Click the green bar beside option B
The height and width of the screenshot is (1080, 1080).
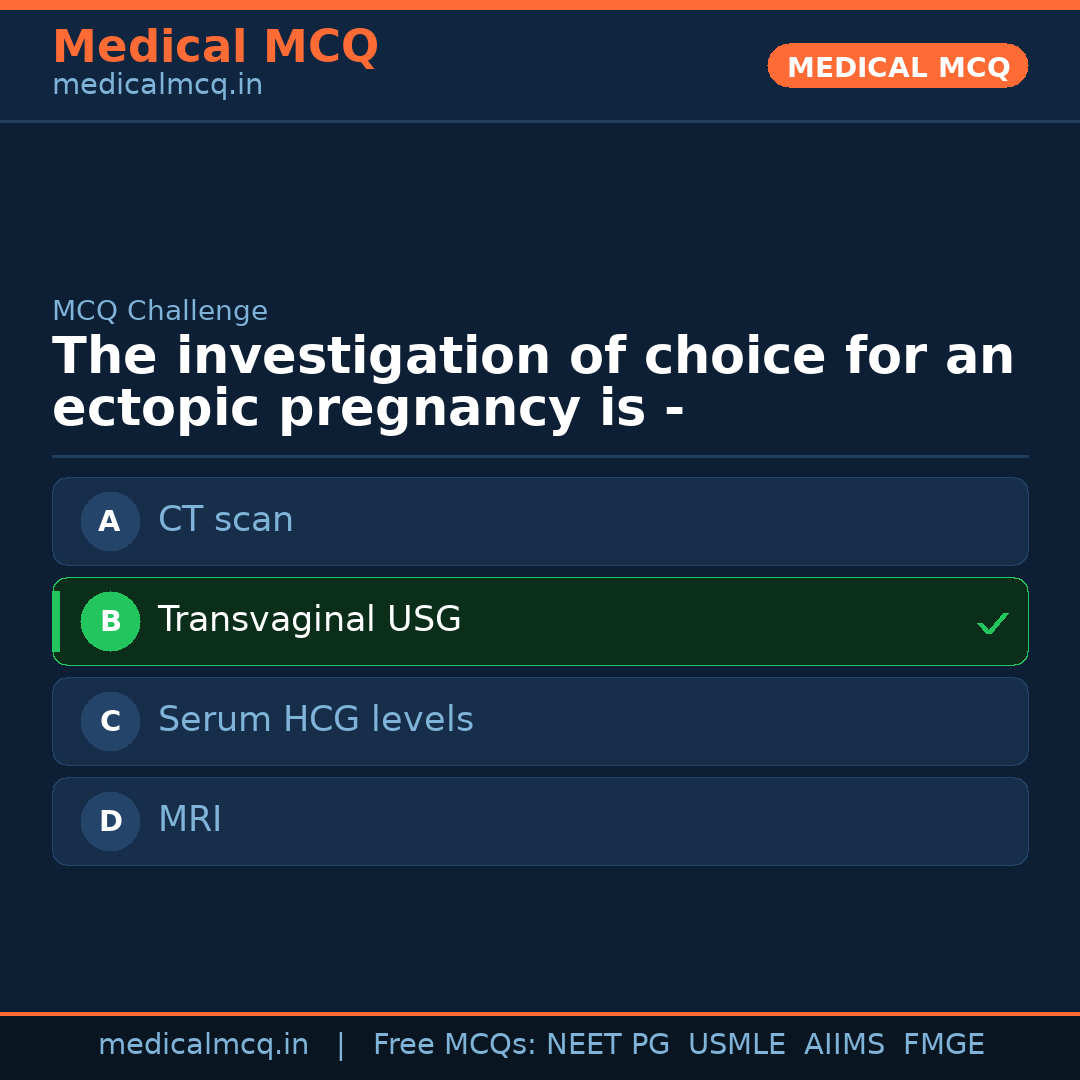coord(56,621)
